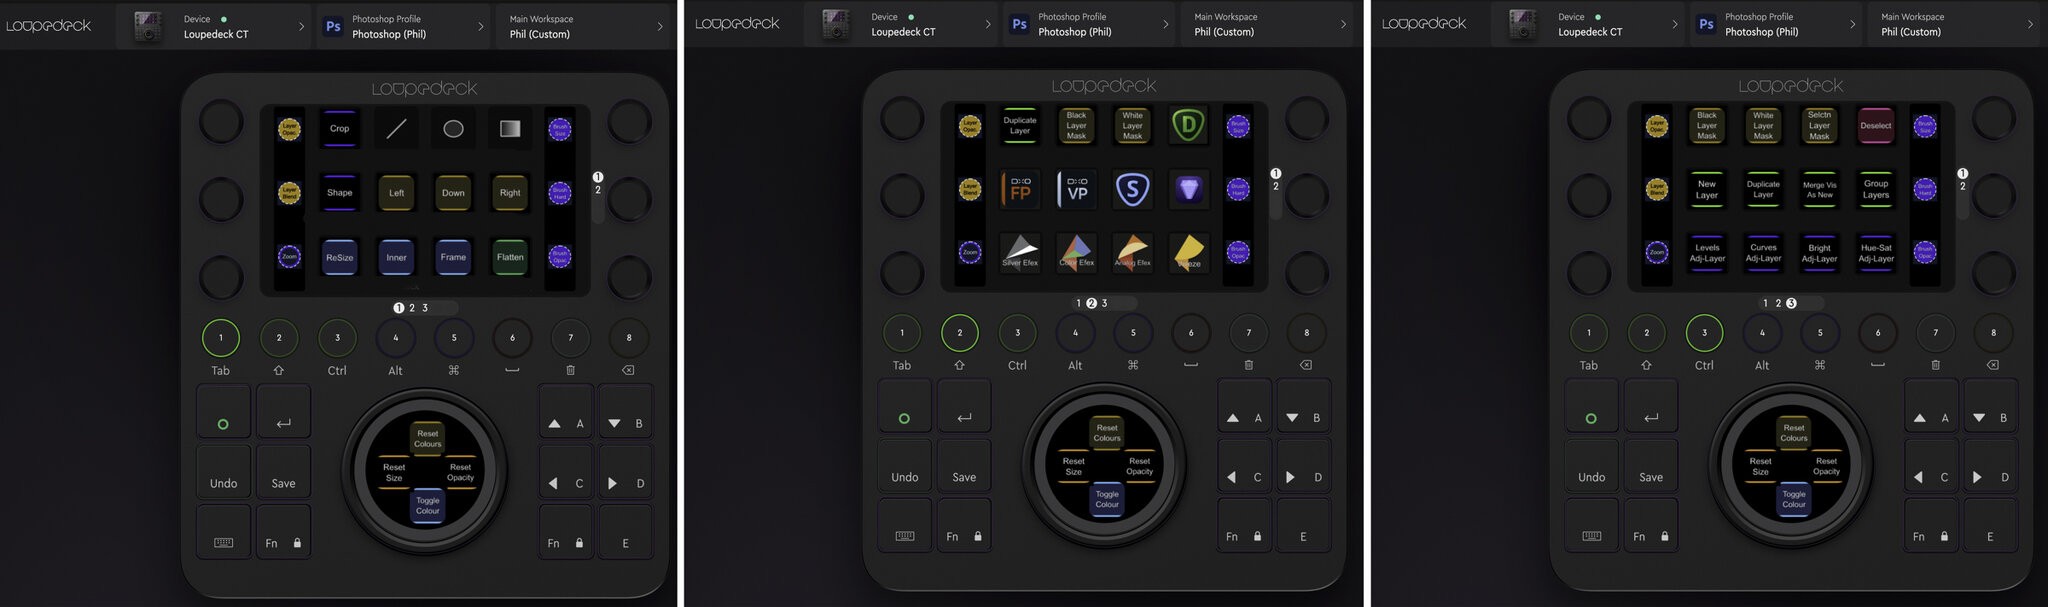Choose the Gradient square icon
Image resolution: width=2048 pixels, height=607 pixels.
(510, 128)
